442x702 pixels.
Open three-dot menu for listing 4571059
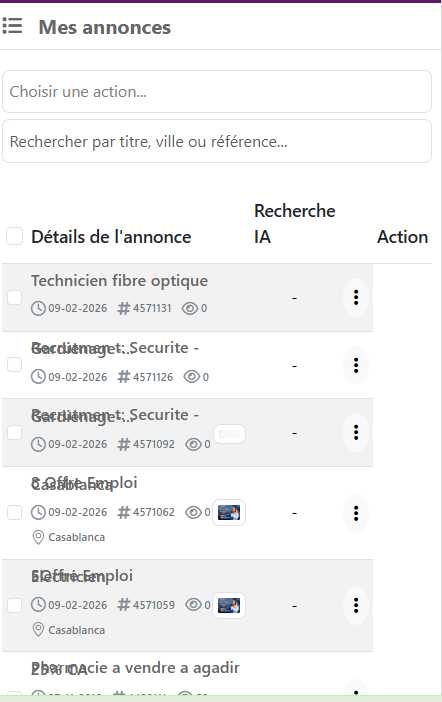tap(356, 605)
